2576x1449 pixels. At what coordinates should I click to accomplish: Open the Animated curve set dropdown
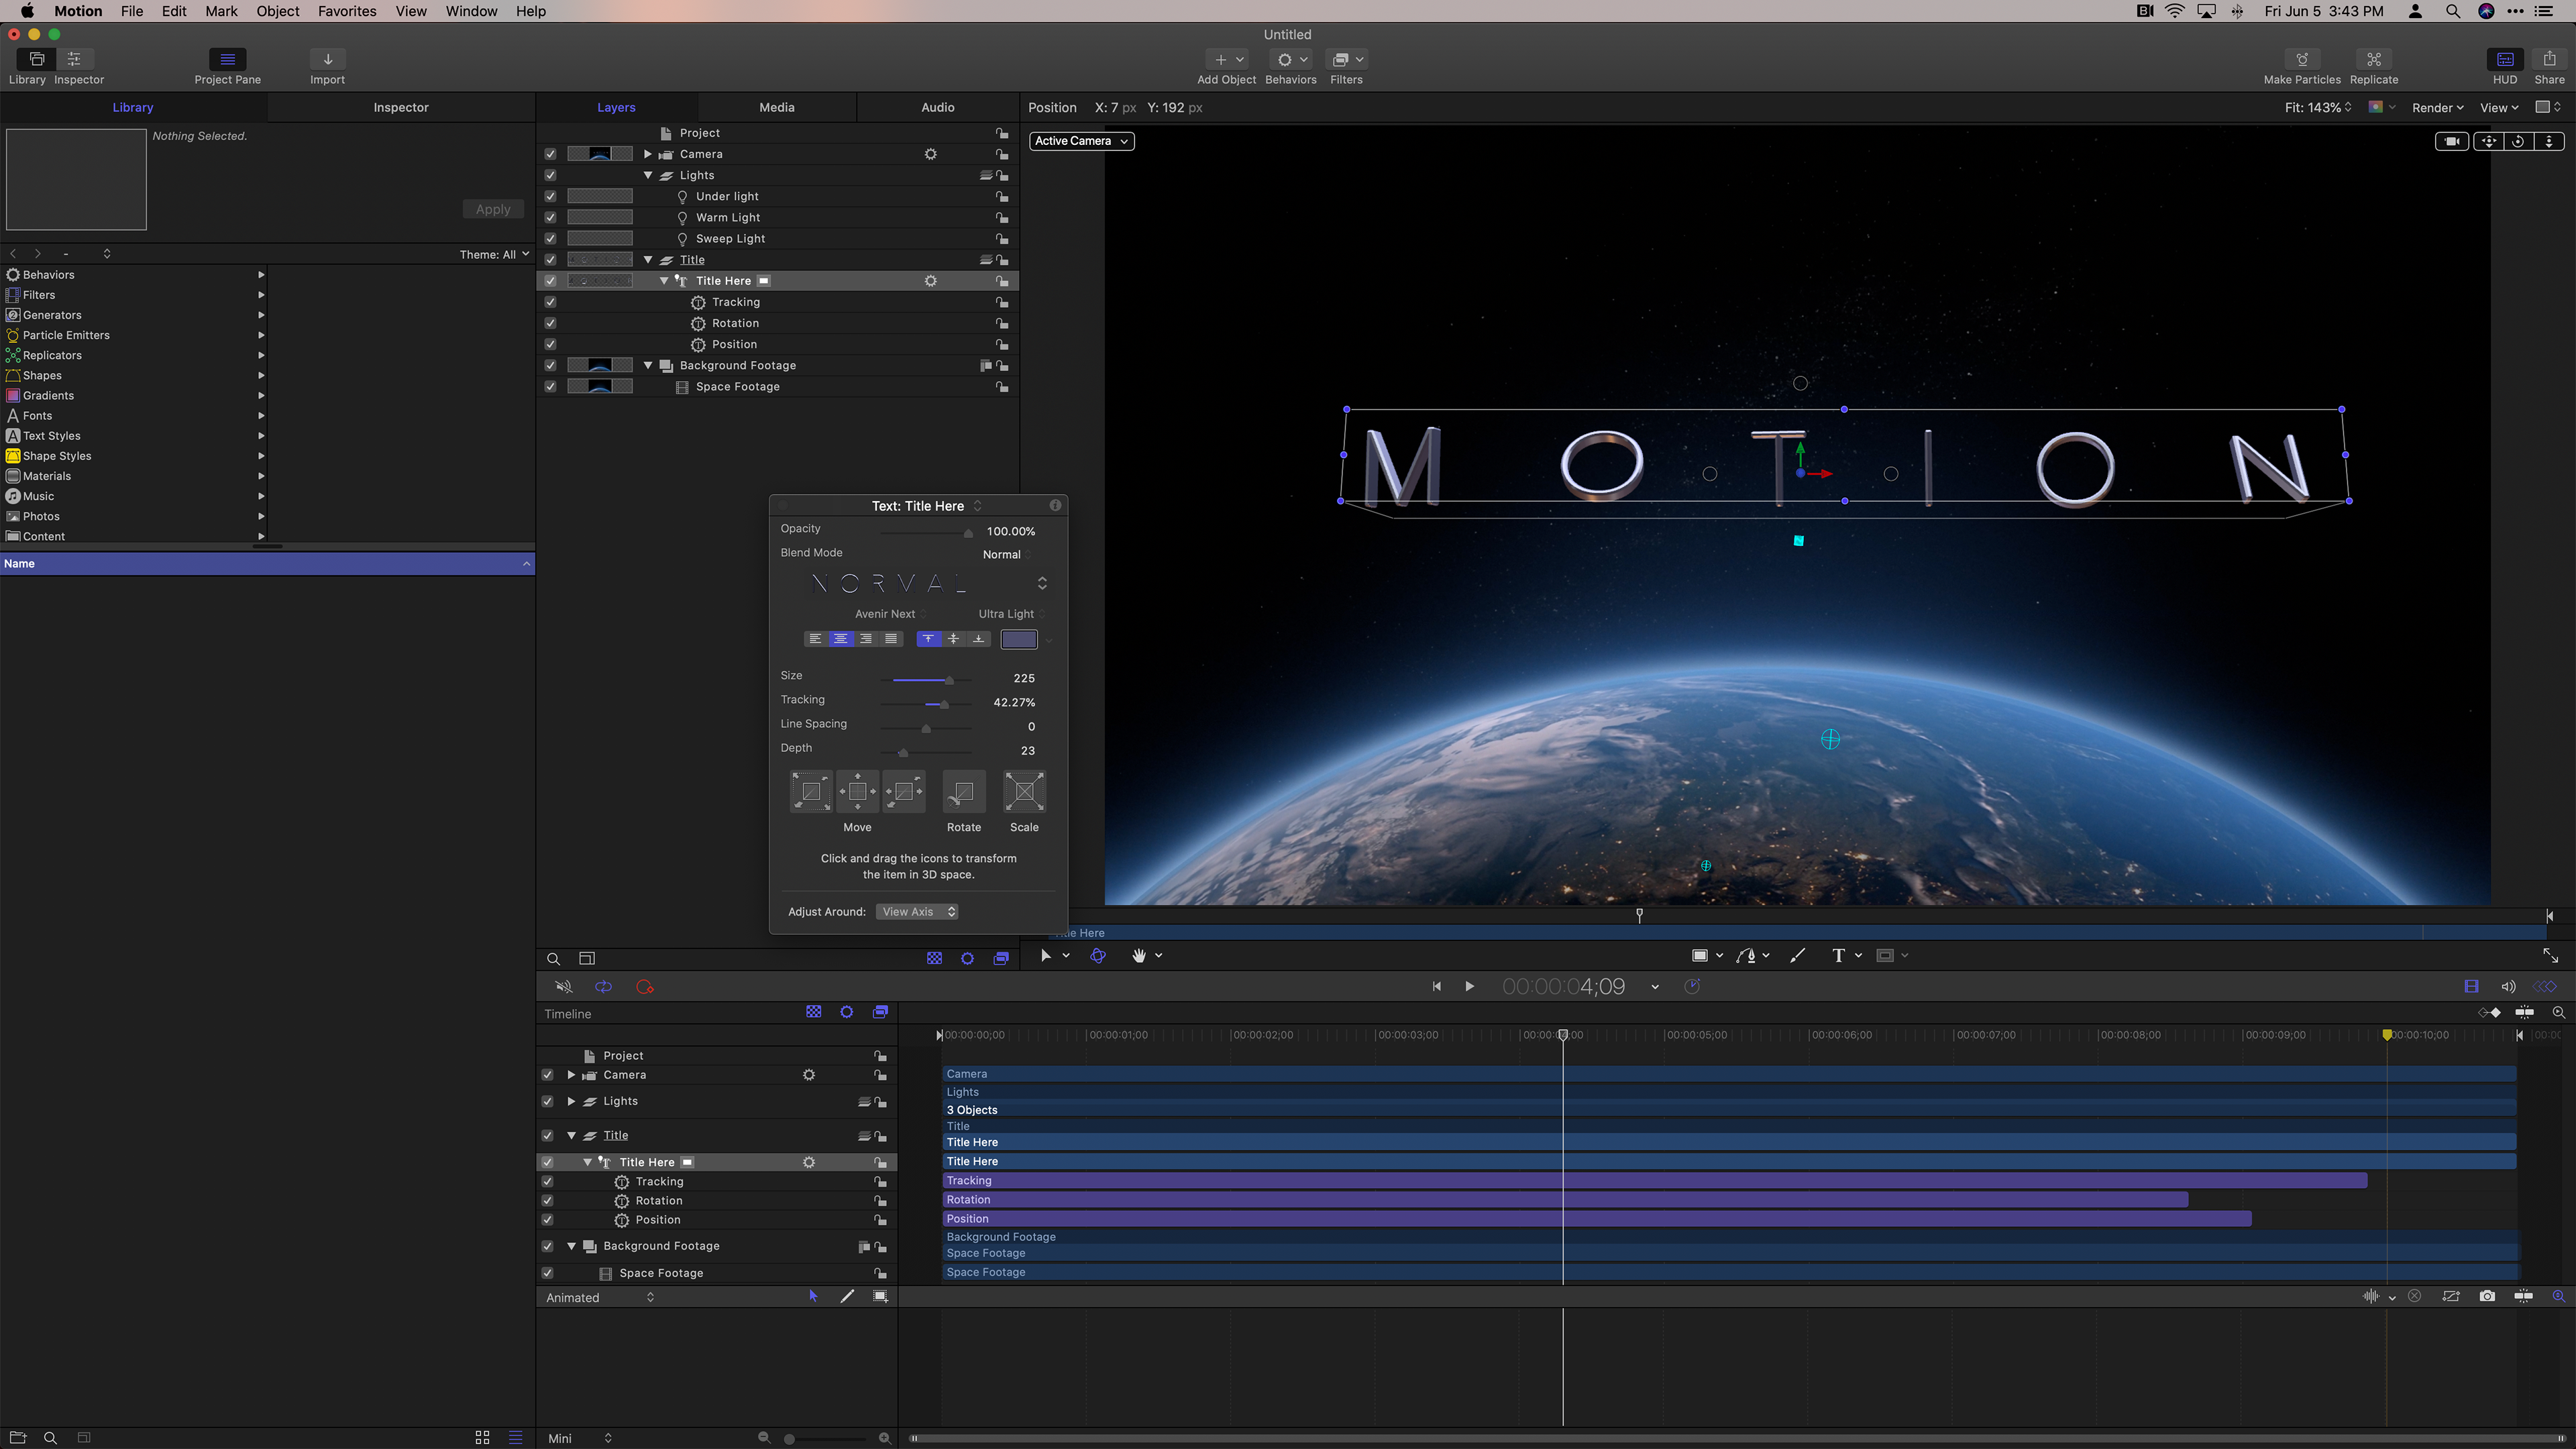pos(599,1298)
